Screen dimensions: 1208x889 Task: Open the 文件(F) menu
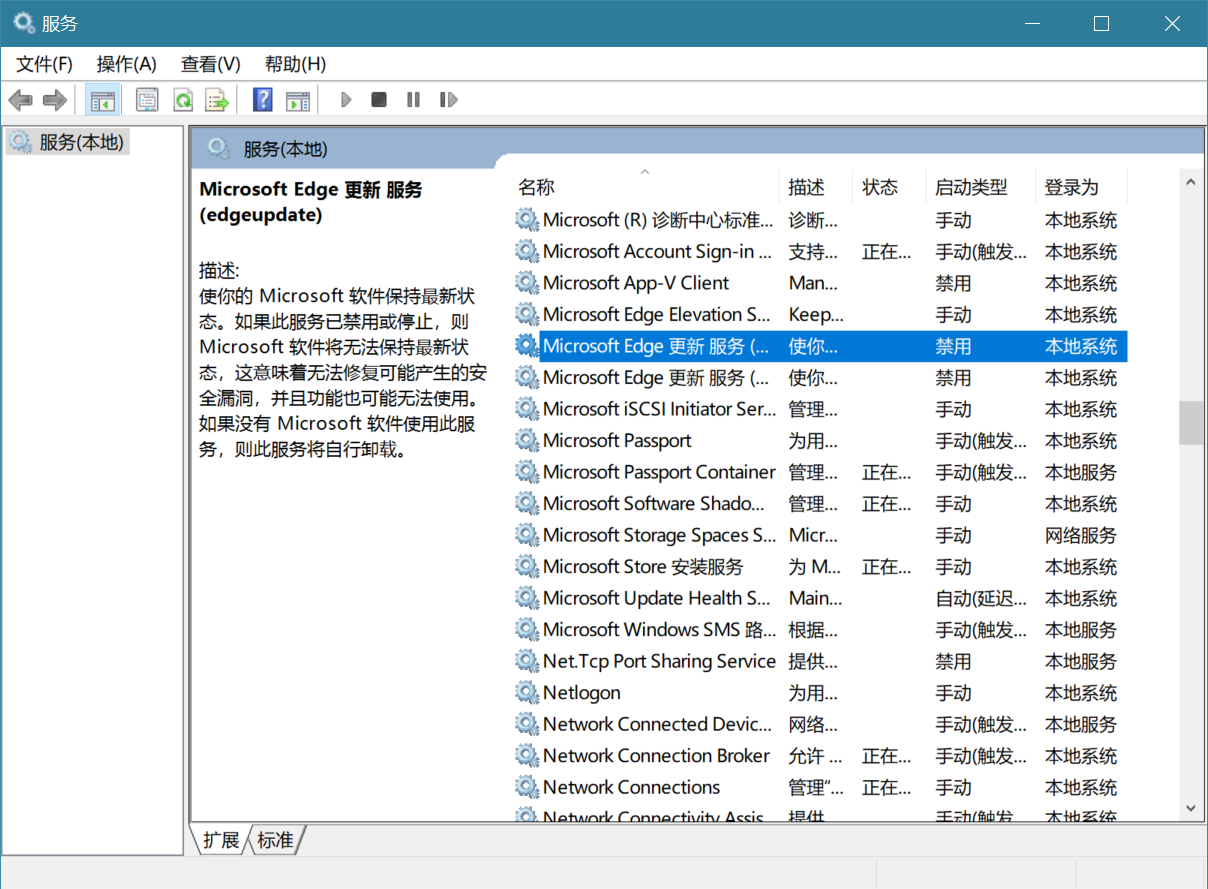pyautogui.click(x=45, y=64)
